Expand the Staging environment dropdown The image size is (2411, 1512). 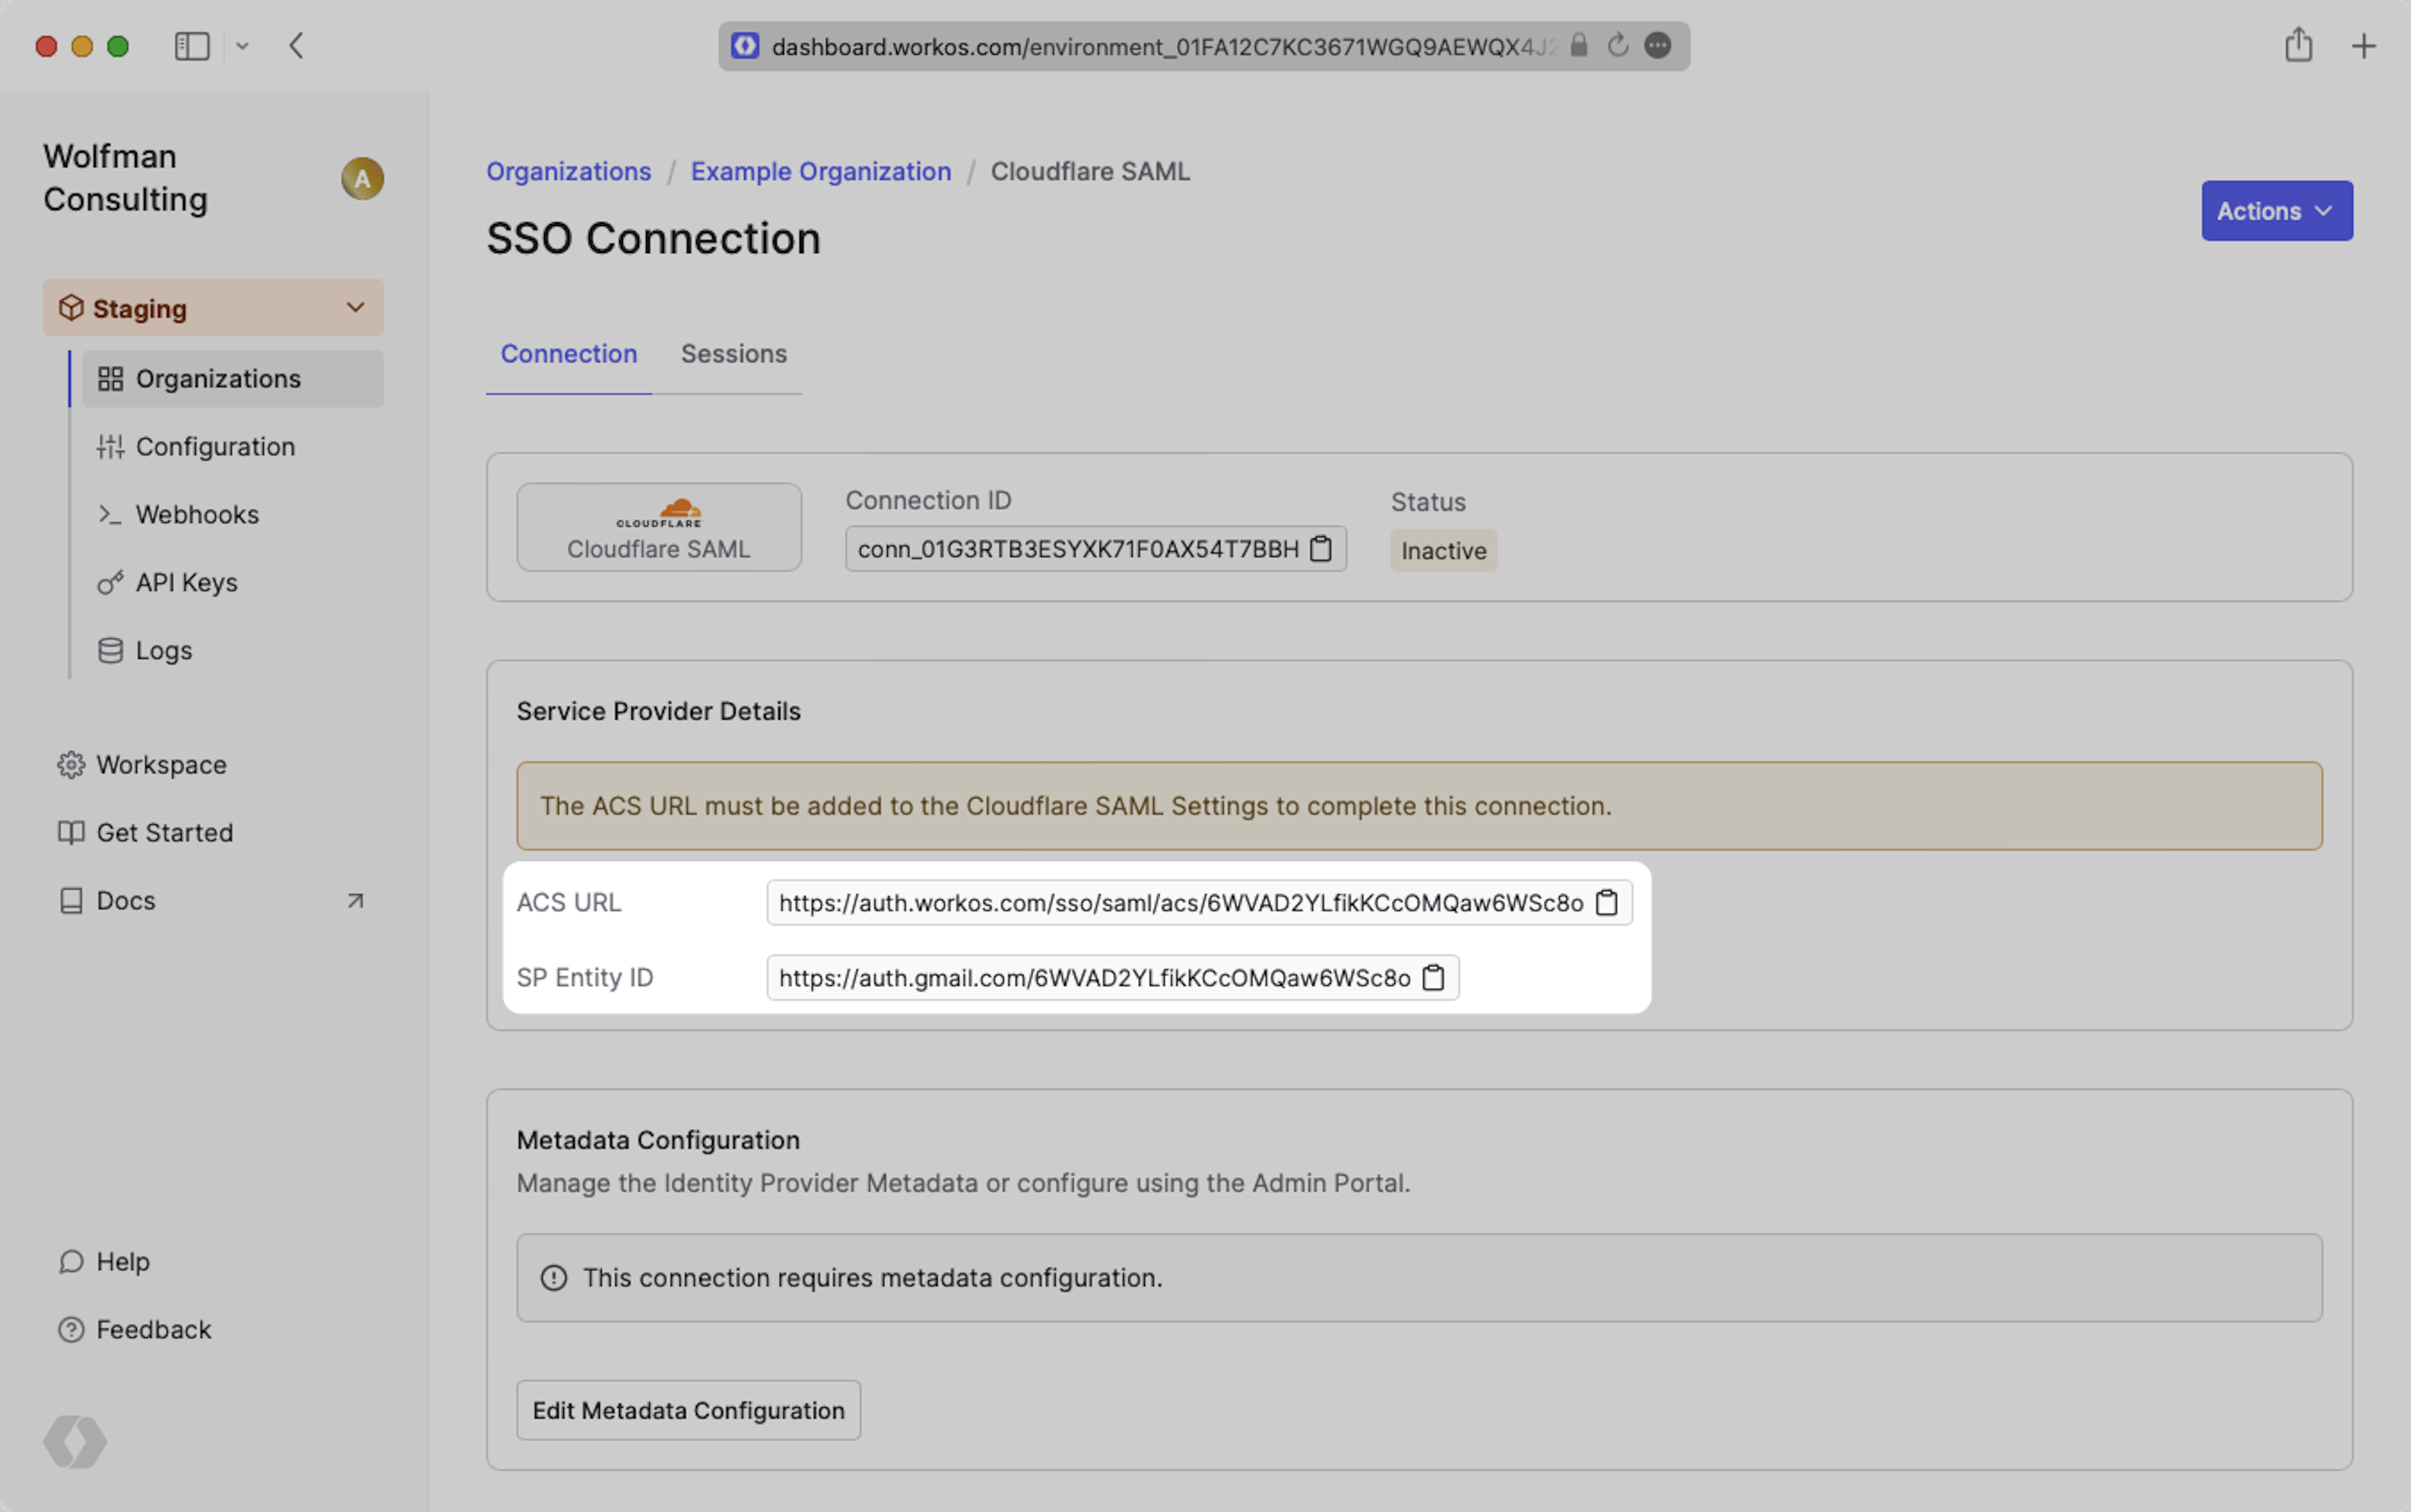pos(213,308)
